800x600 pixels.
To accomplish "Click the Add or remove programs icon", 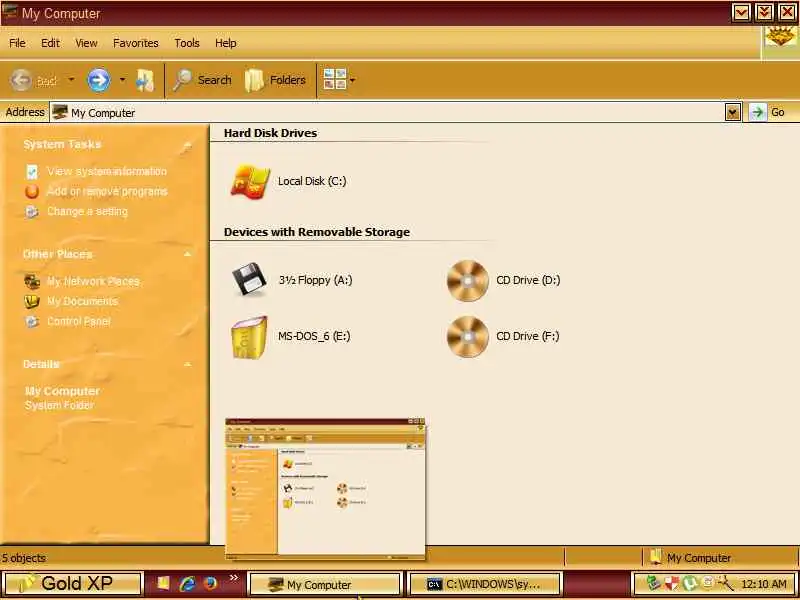I will (x=32, y=191).
